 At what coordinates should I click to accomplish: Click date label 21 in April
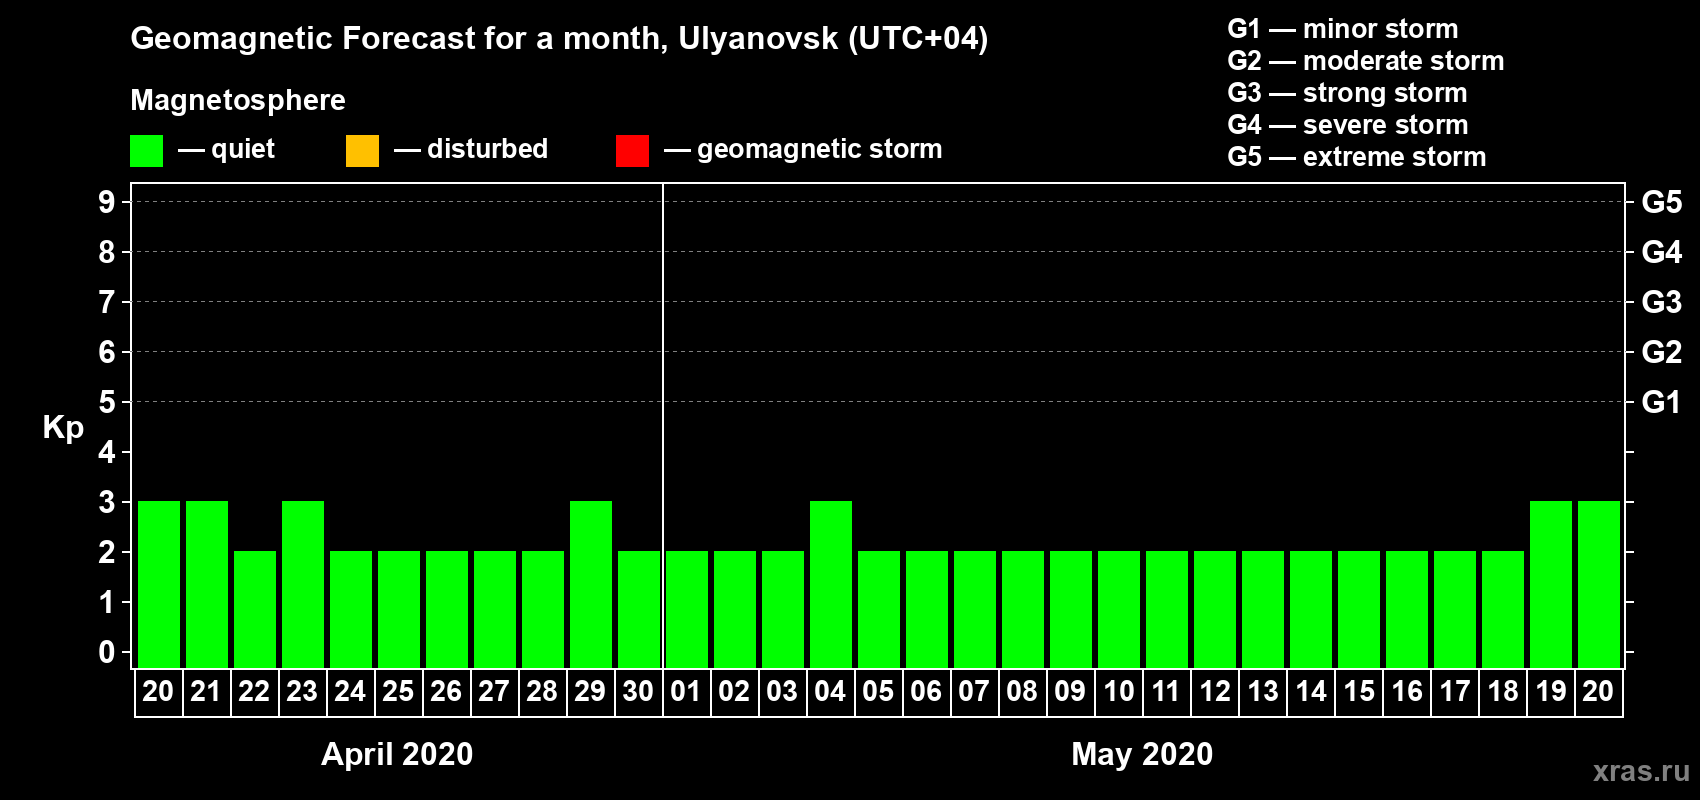point(206,691)
